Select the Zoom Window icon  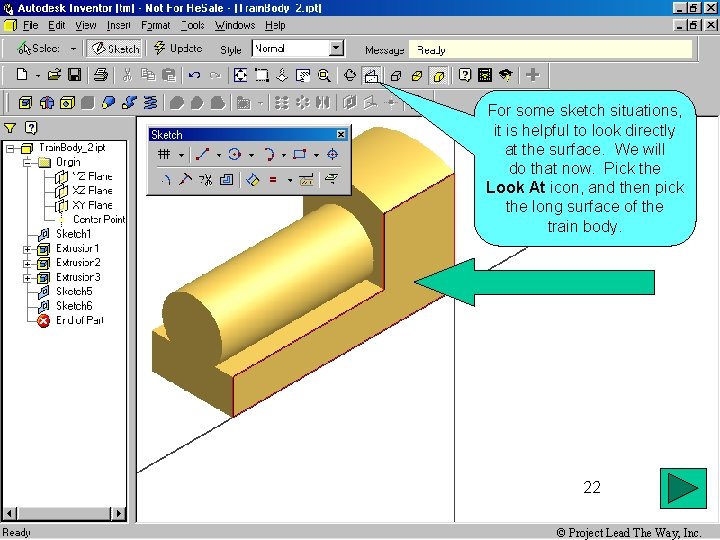coord(262,75)
